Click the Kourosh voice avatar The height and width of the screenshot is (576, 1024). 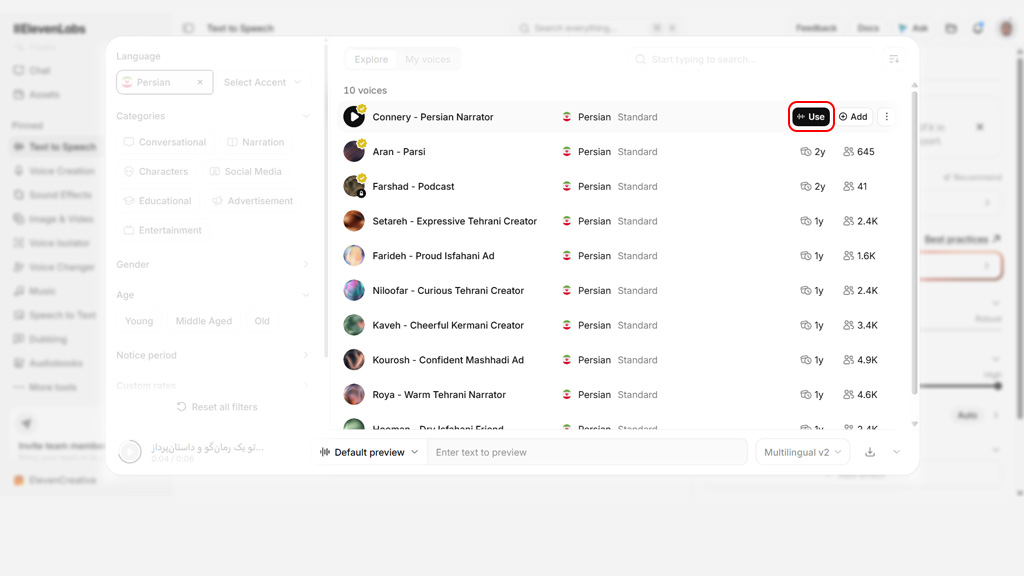(354, 359)
